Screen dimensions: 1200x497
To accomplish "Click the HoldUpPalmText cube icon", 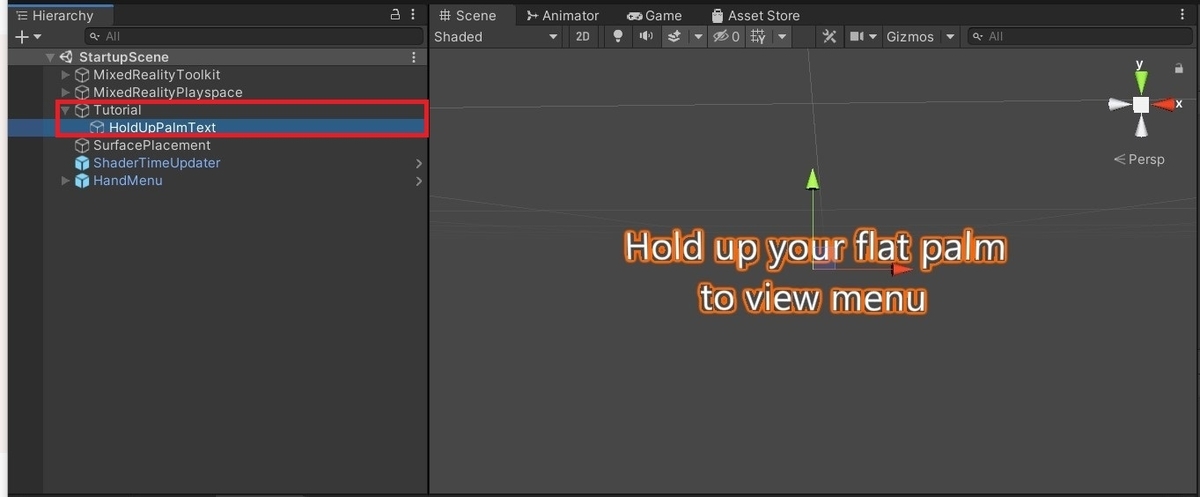I will [97, 127].
